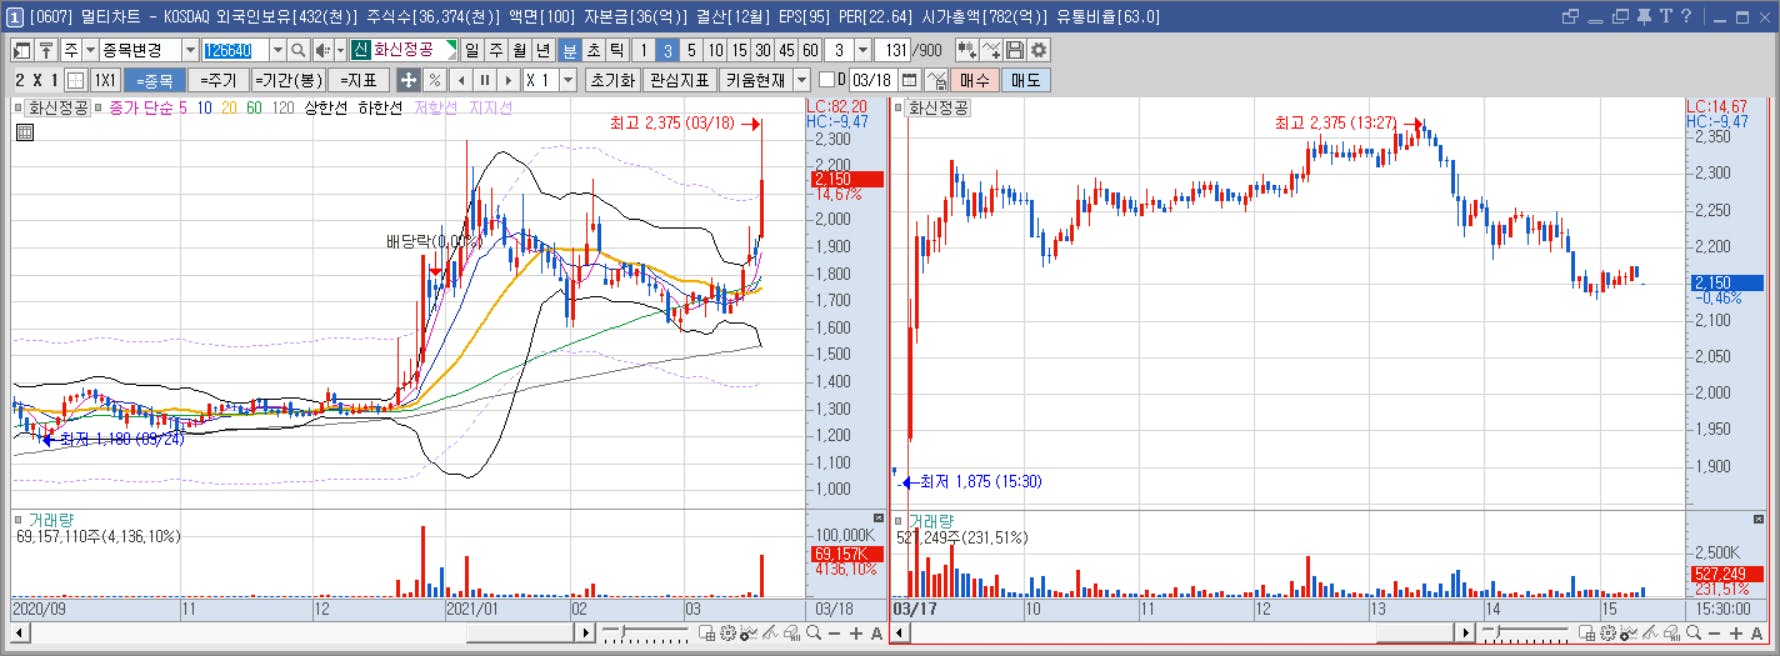1780x656 pixels.
Task: Switch to the 일 daily period tab
Action: (472, 50)
